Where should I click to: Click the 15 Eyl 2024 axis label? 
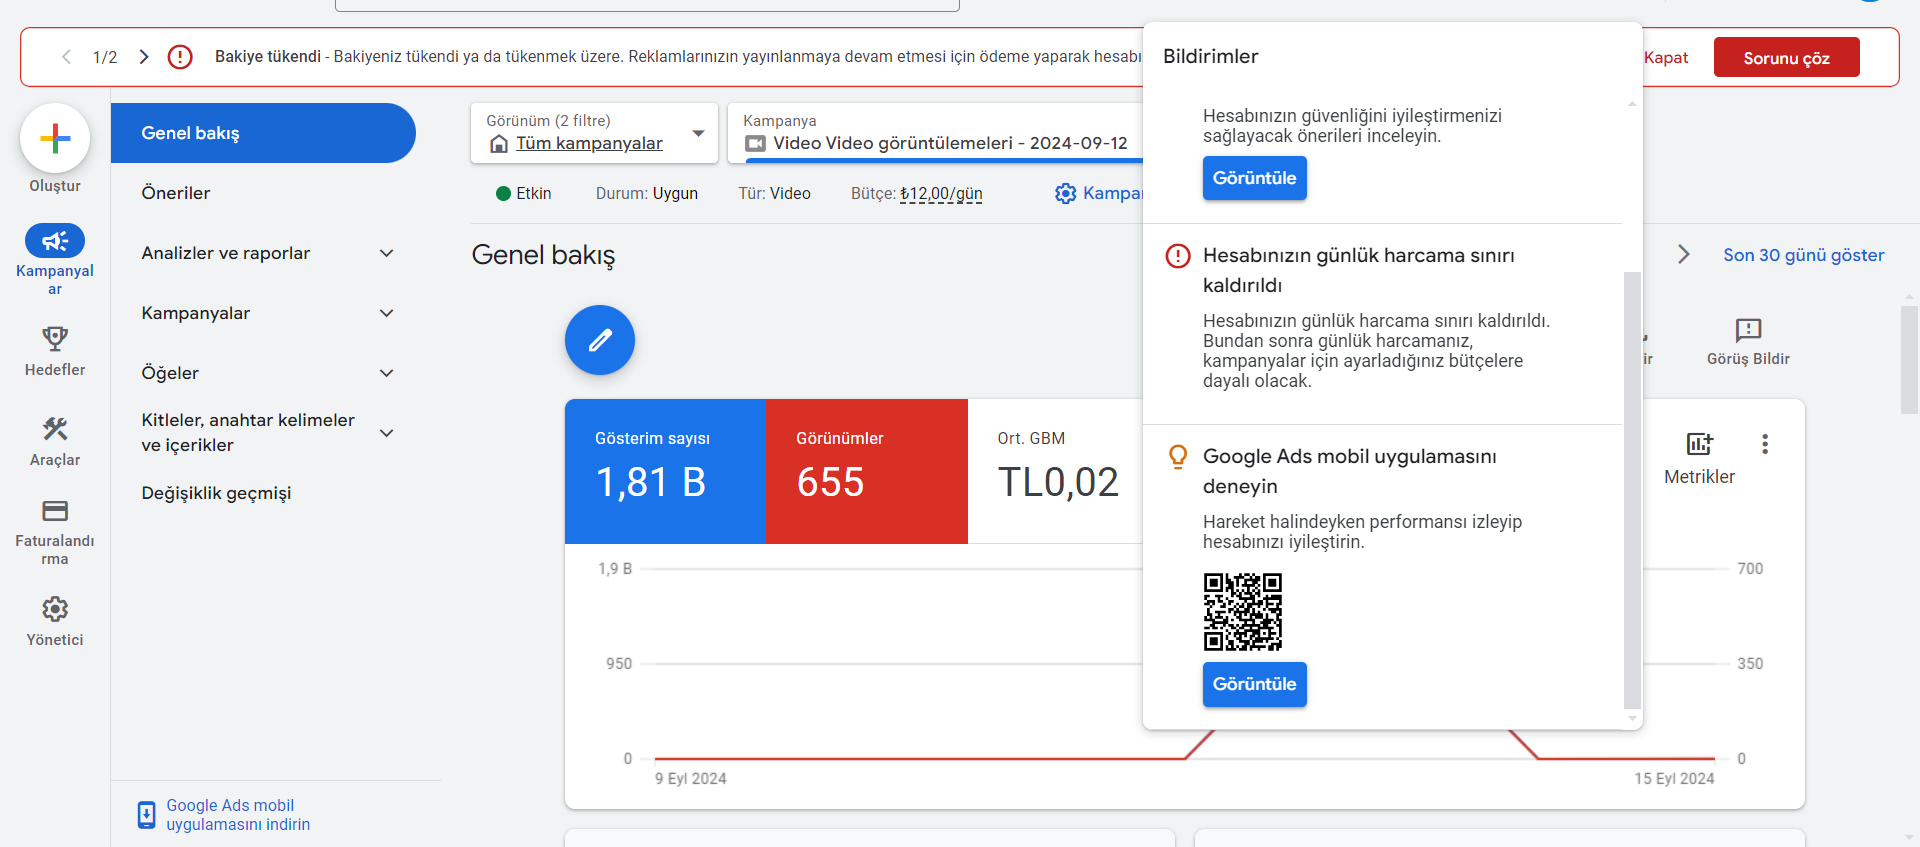click(x=1674, y=778)
